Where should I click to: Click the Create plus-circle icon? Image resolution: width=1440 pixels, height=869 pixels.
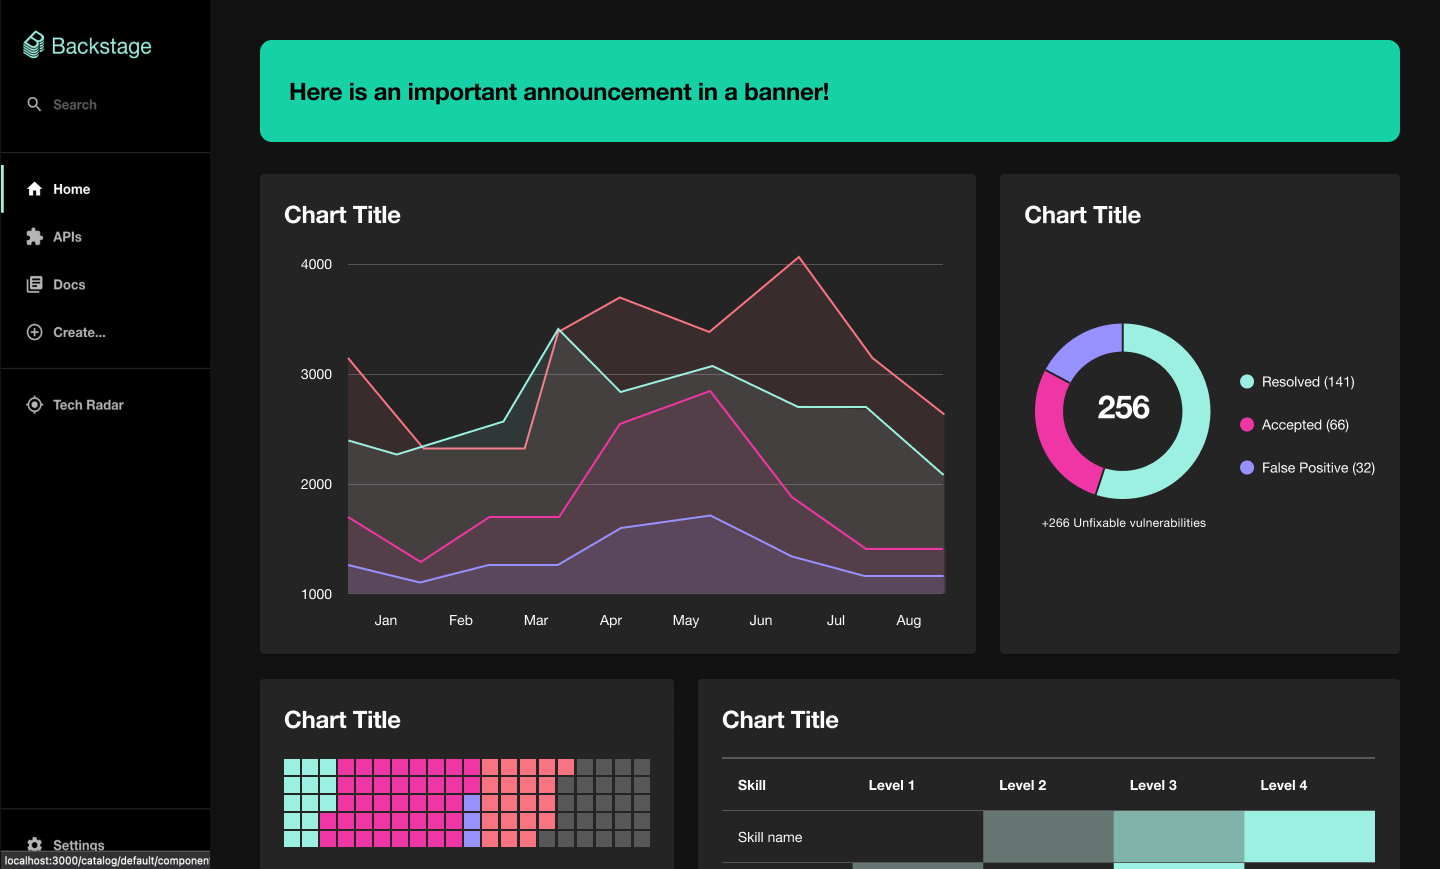(x=33, y=332)
